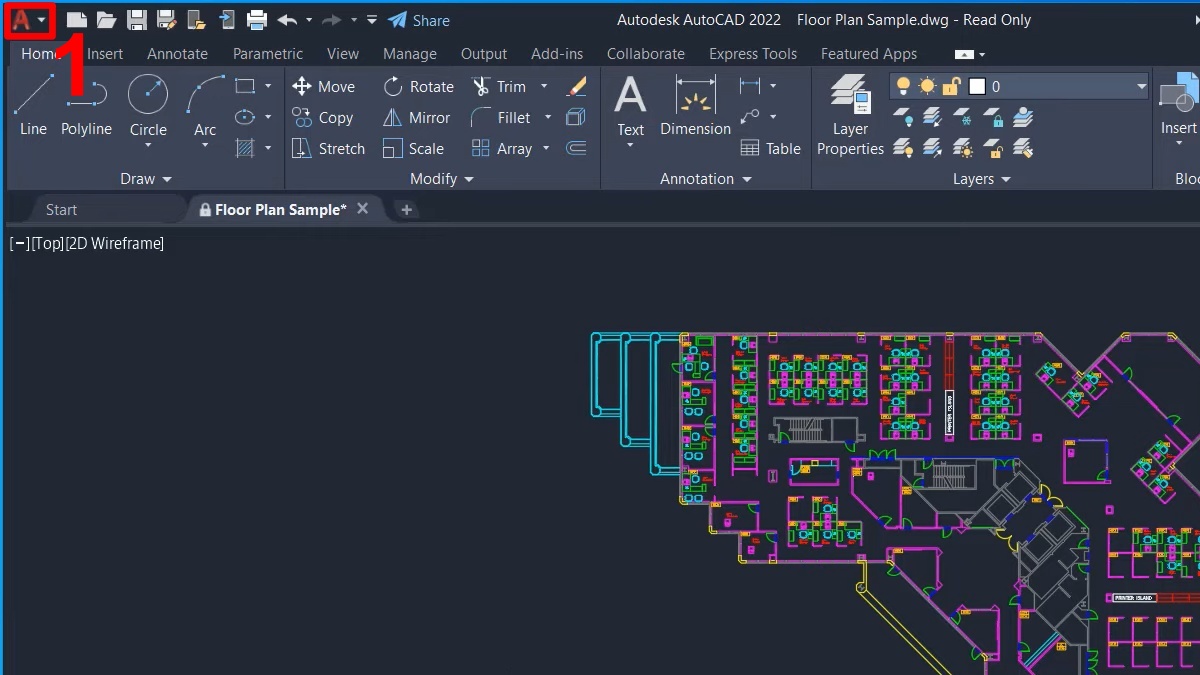Switch to the Start file tab
1200x675 pixels.
61,209
